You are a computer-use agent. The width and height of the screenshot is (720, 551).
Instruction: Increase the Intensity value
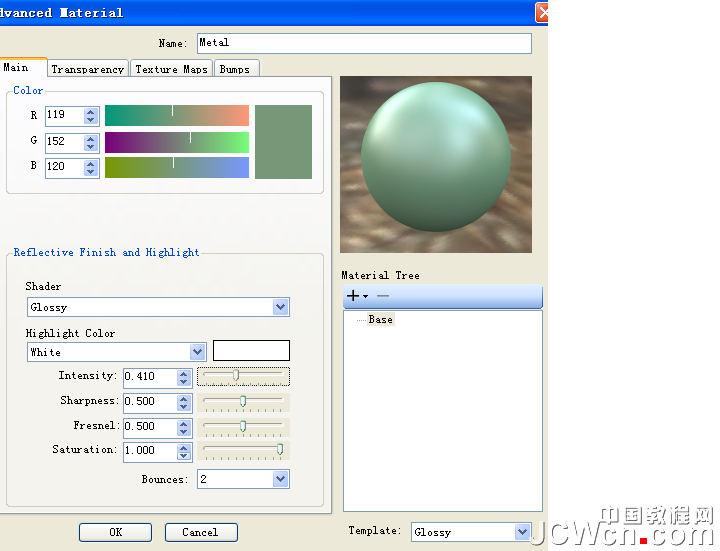tap(184, 374)
